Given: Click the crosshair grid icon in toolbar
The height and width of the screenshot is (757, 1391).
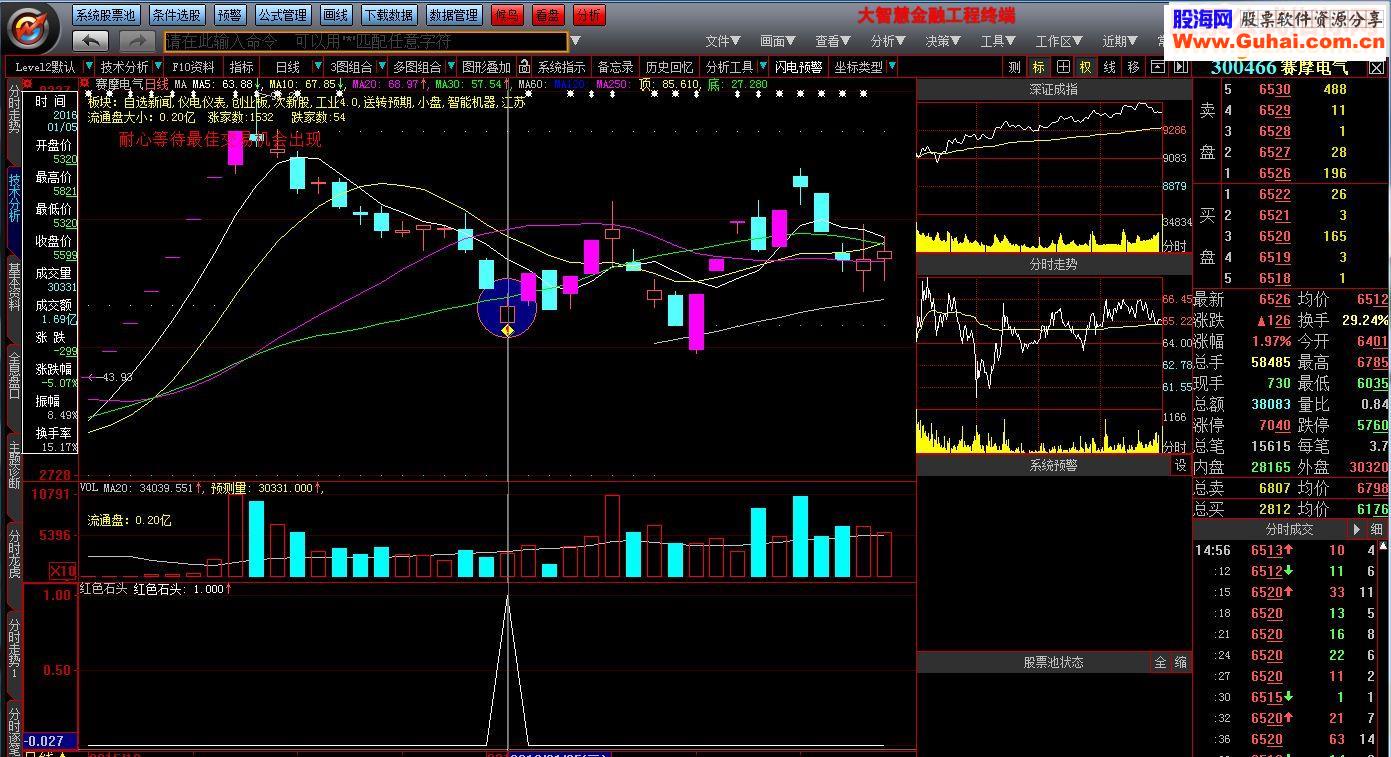Looking at the screenshot, I should pos(1063,67).
